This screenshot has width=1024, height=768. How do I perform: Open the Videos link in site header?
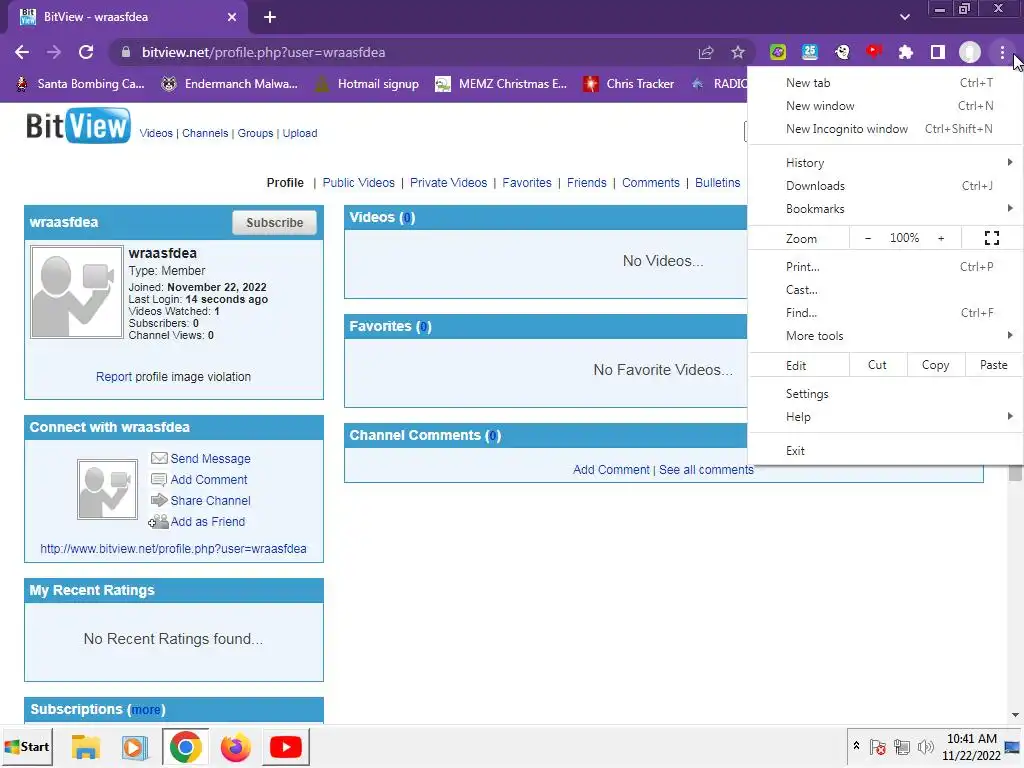tap(156, 133)
